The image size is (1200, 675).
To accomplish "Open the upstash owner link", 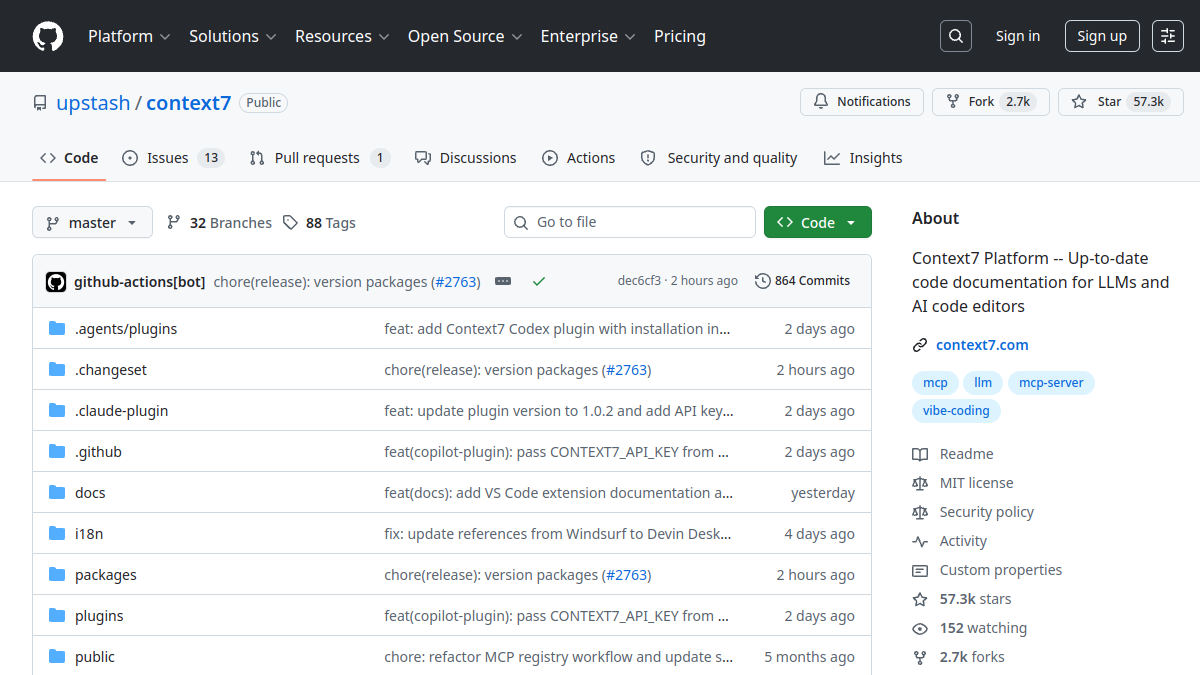I will point(93,103).
